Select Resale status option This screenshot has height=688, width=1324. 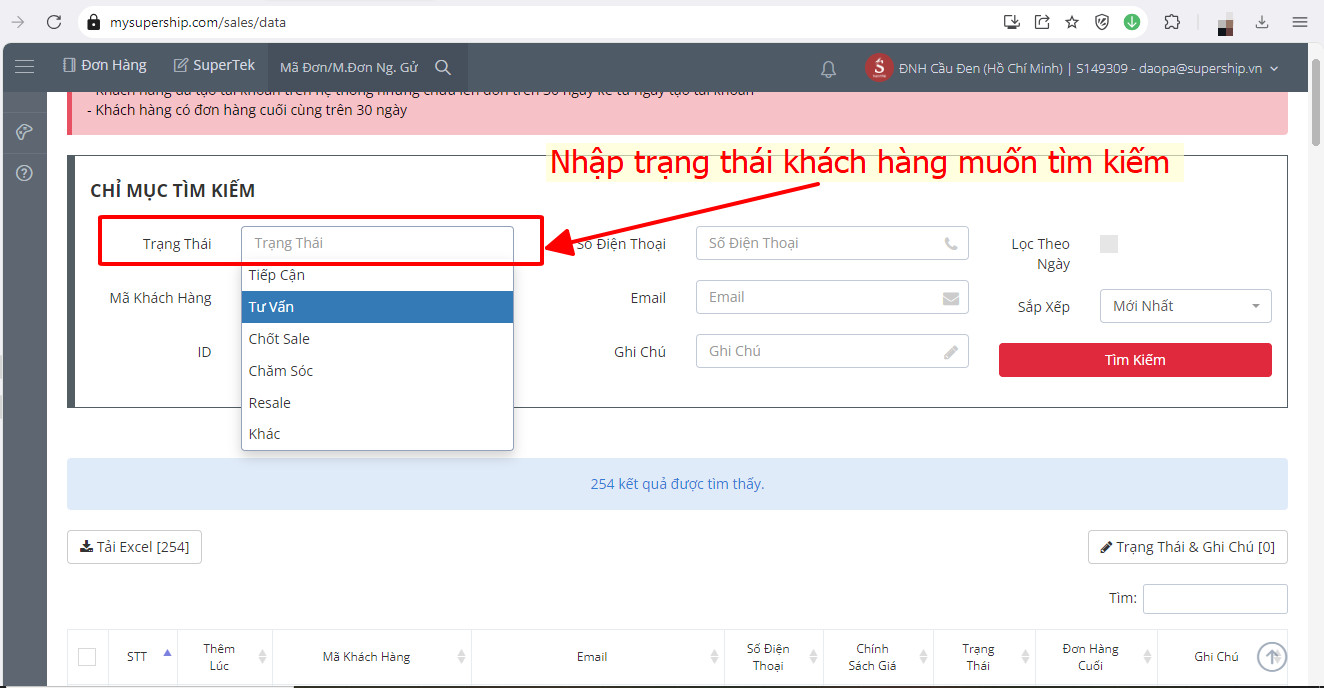377,403
